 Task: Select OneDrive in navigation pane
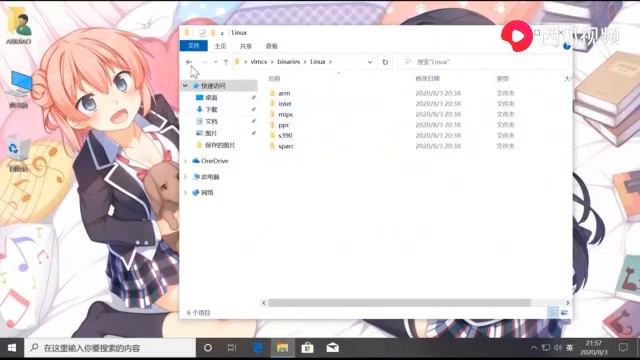point(214,161)
